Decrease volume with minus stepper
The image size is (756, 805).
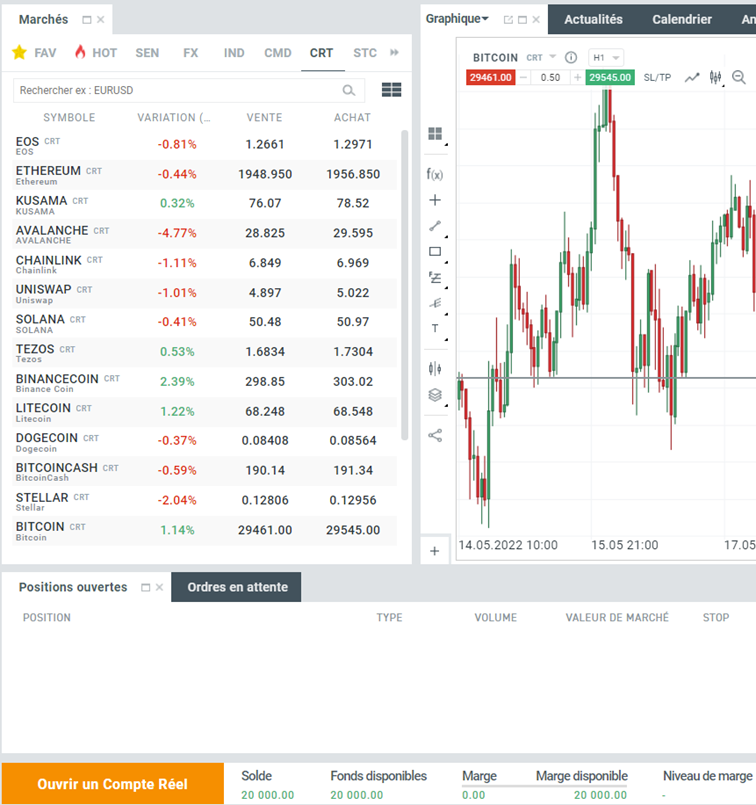[x=524, y=78]
